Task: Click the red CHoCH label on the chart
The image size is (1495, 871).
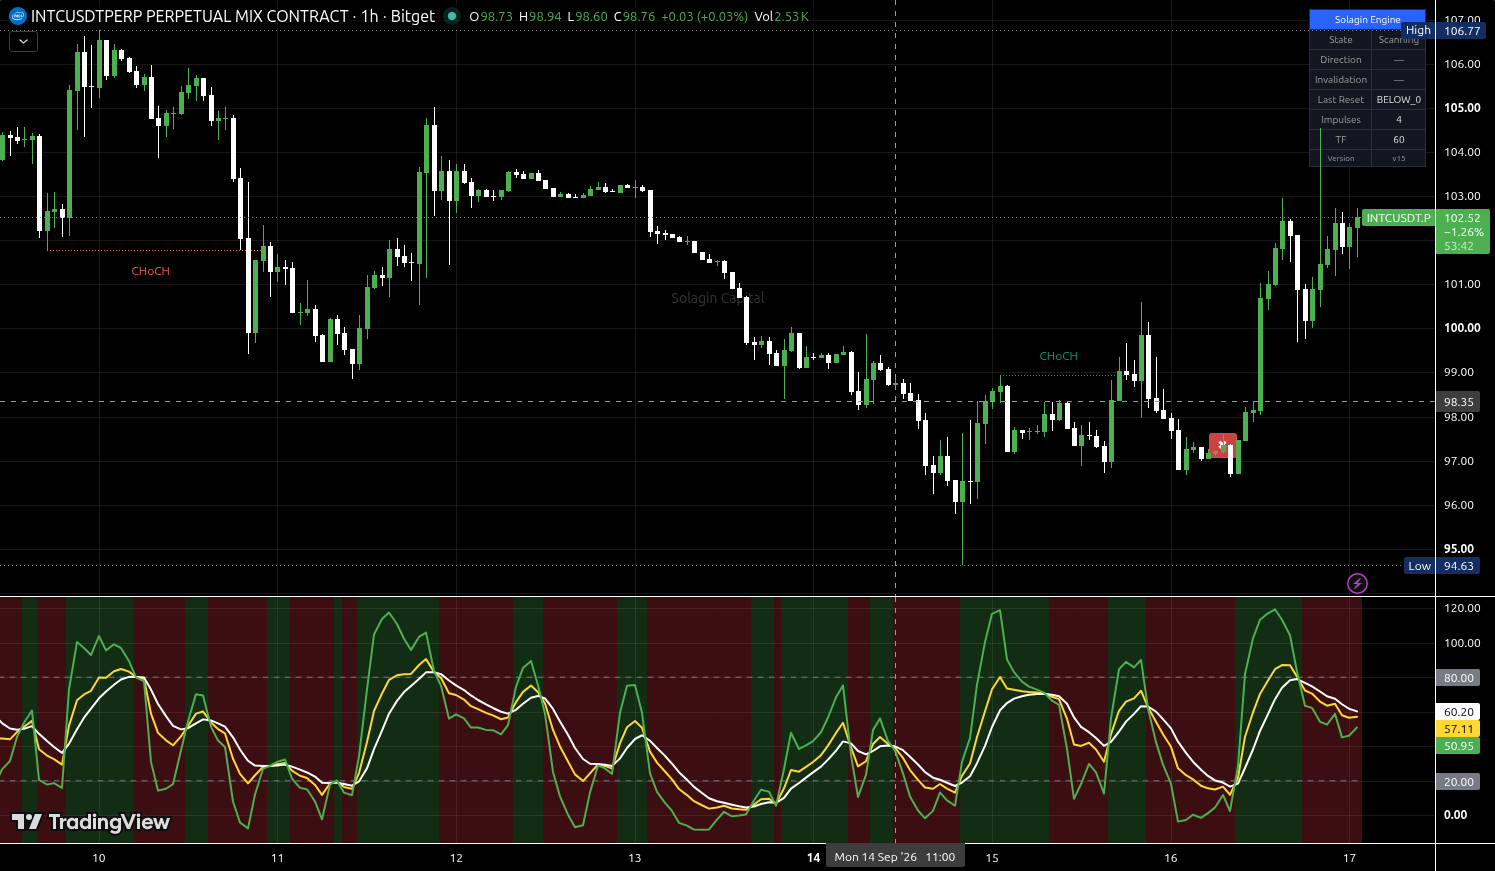Action: coord(151,271)
